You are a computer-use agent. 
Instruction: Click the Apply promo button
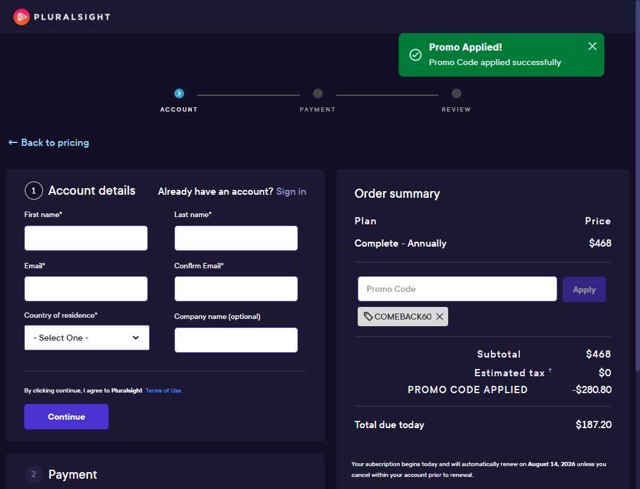coord(584,289)
